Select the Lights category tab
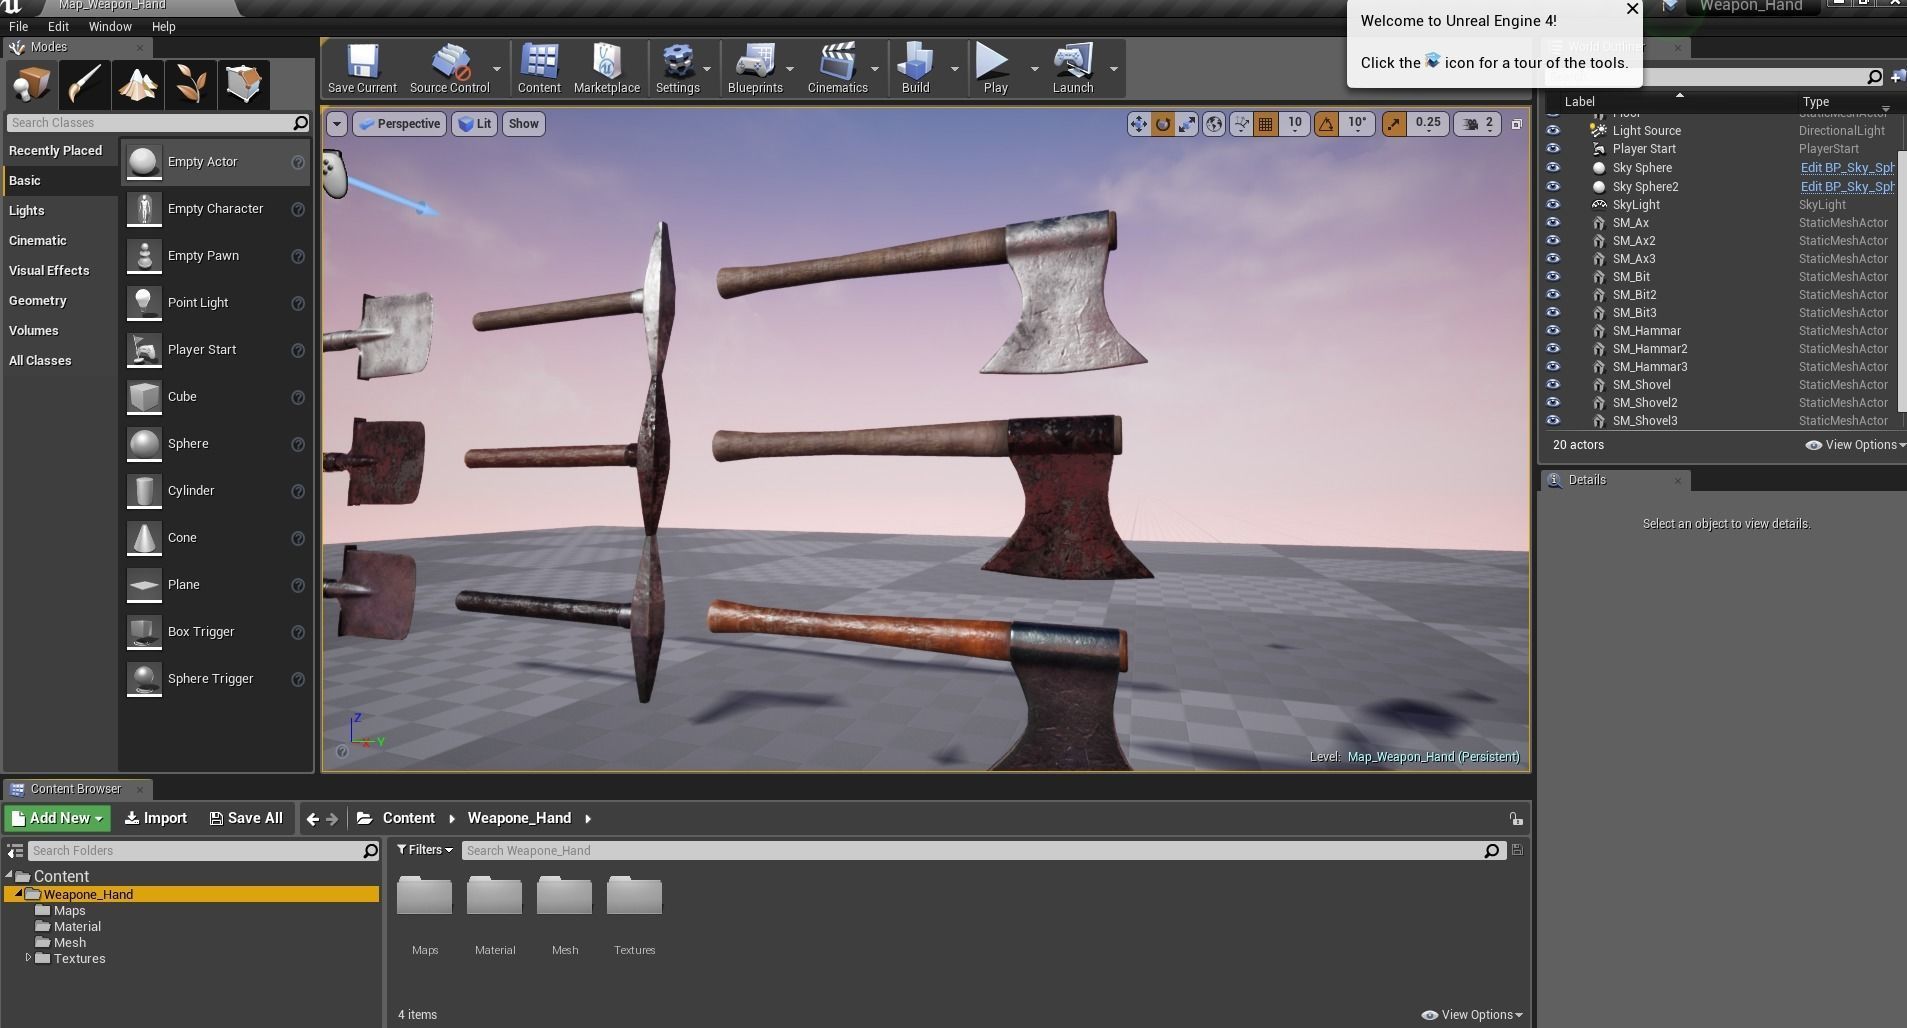This screenshot has height=1028, width=1907. (27, 211)
